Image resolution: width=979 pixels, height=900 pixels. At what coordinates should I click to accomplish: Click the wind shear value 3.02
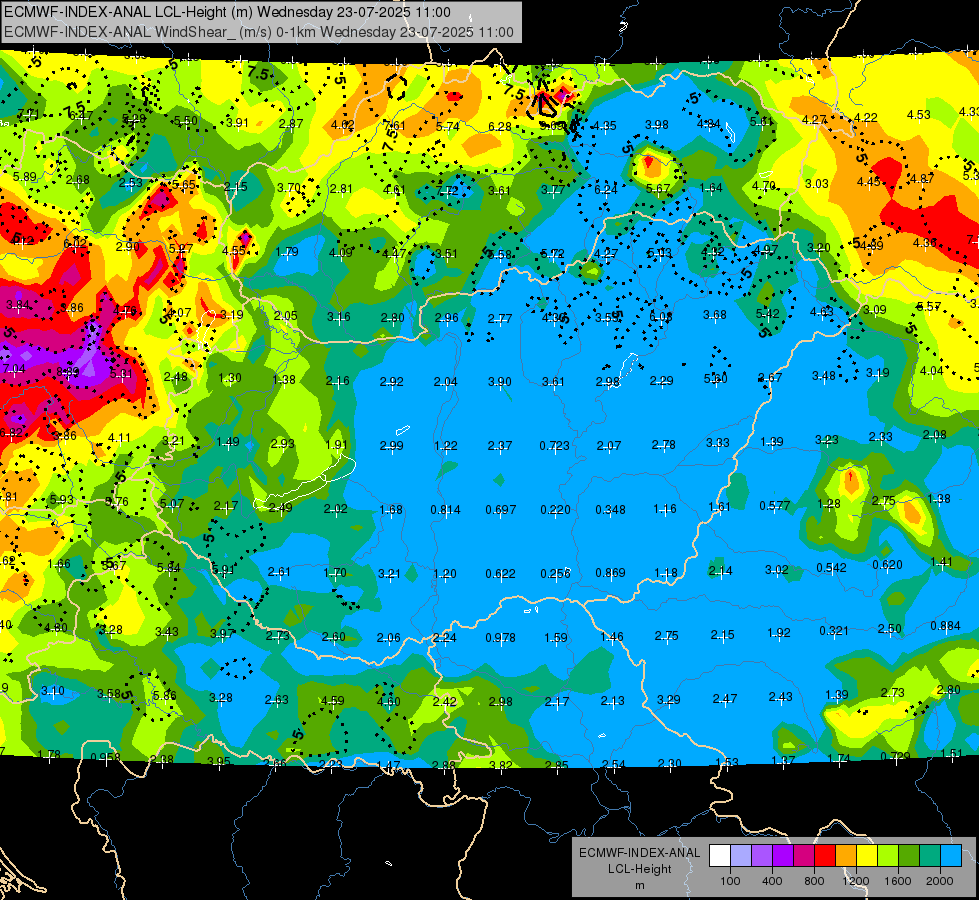pos(777,570)
